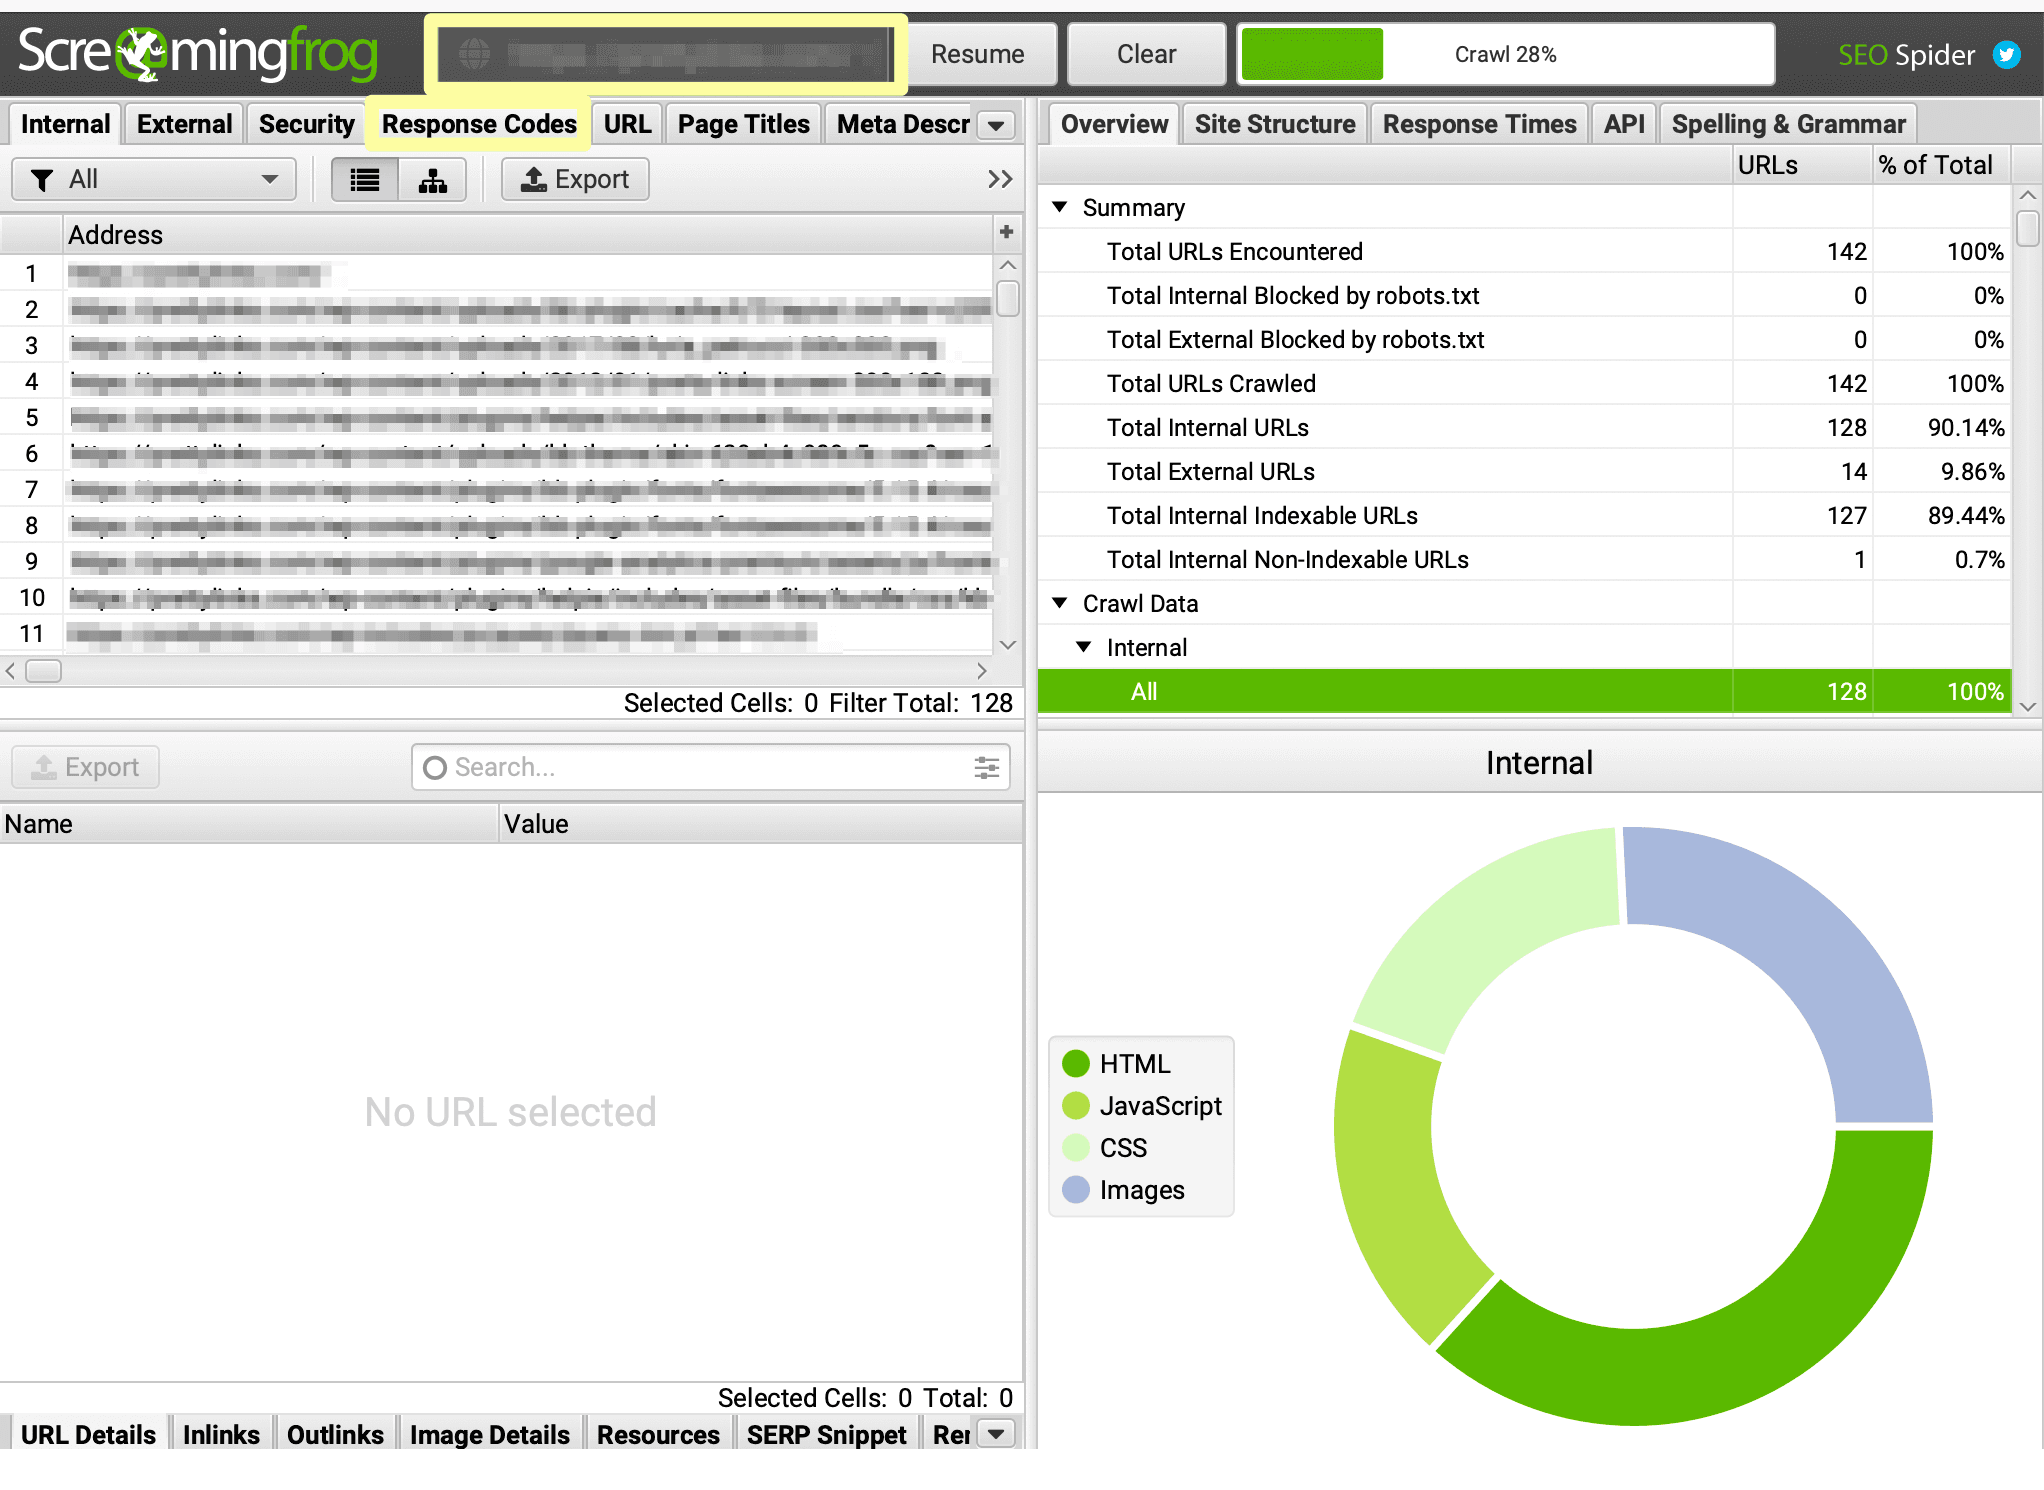Collapse the Crawl Data section
Image resolution: width=2044 pixels, height=1490 pixels.
click(x=1060, y=603)
